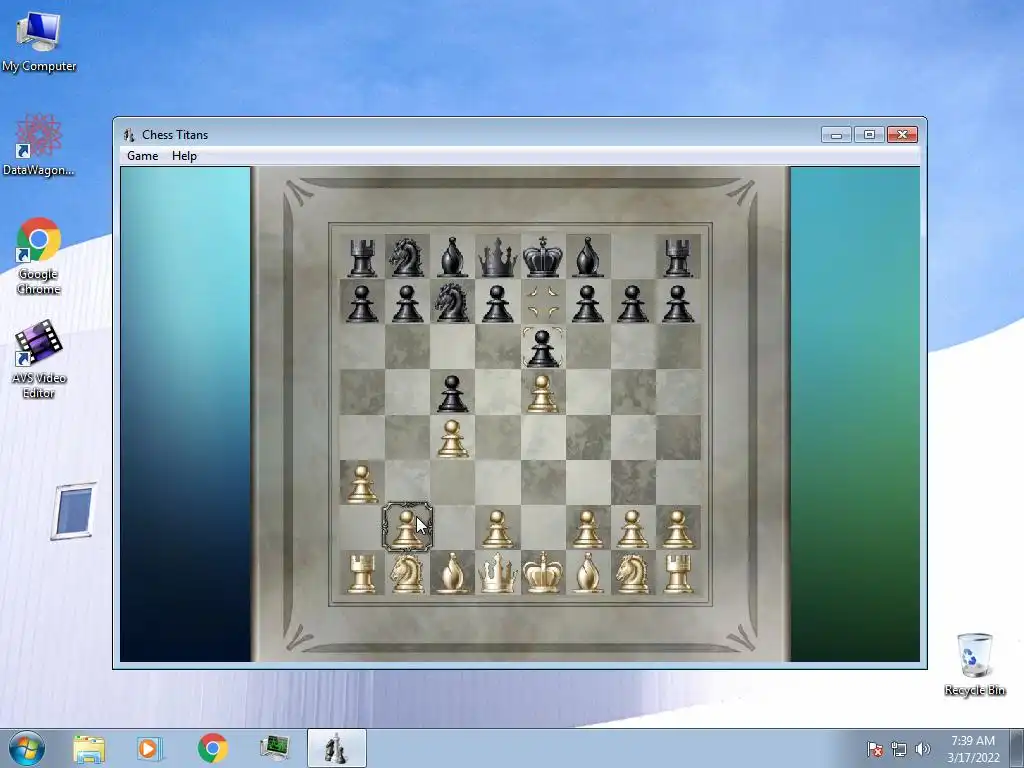The height and width of the screenshot is (768, 1024).
Task: Open the clock showing 7:39 AM
Action: click(973, 749)
